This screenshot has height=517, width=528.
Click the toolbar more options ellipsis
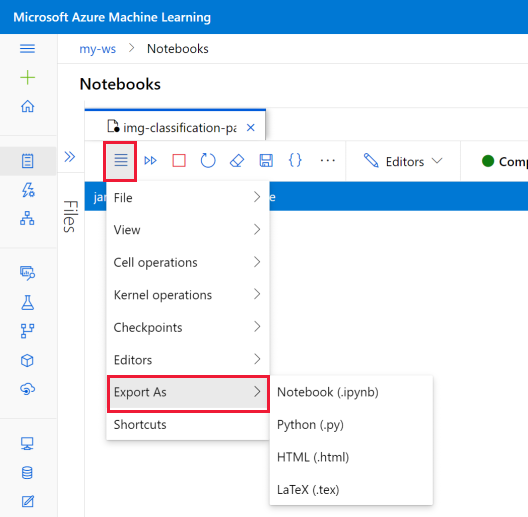point(327,161)
